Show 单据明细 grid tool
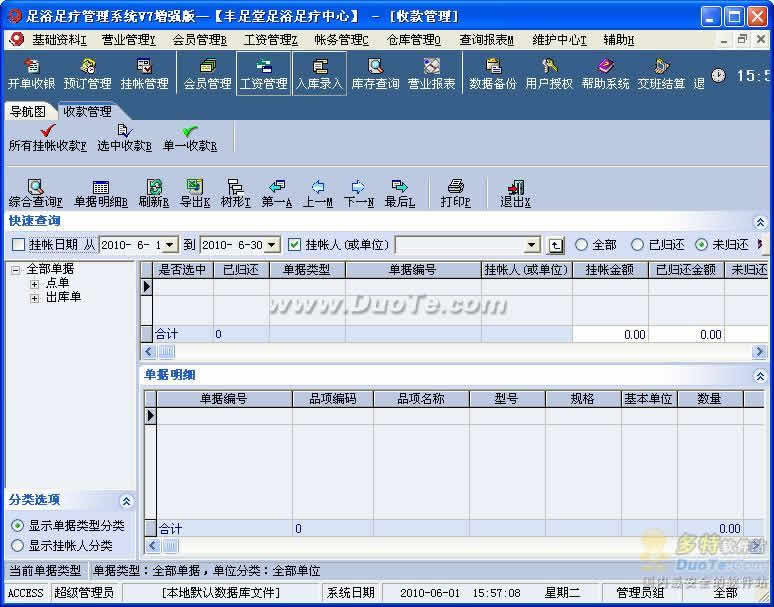 tap(101, 193)
